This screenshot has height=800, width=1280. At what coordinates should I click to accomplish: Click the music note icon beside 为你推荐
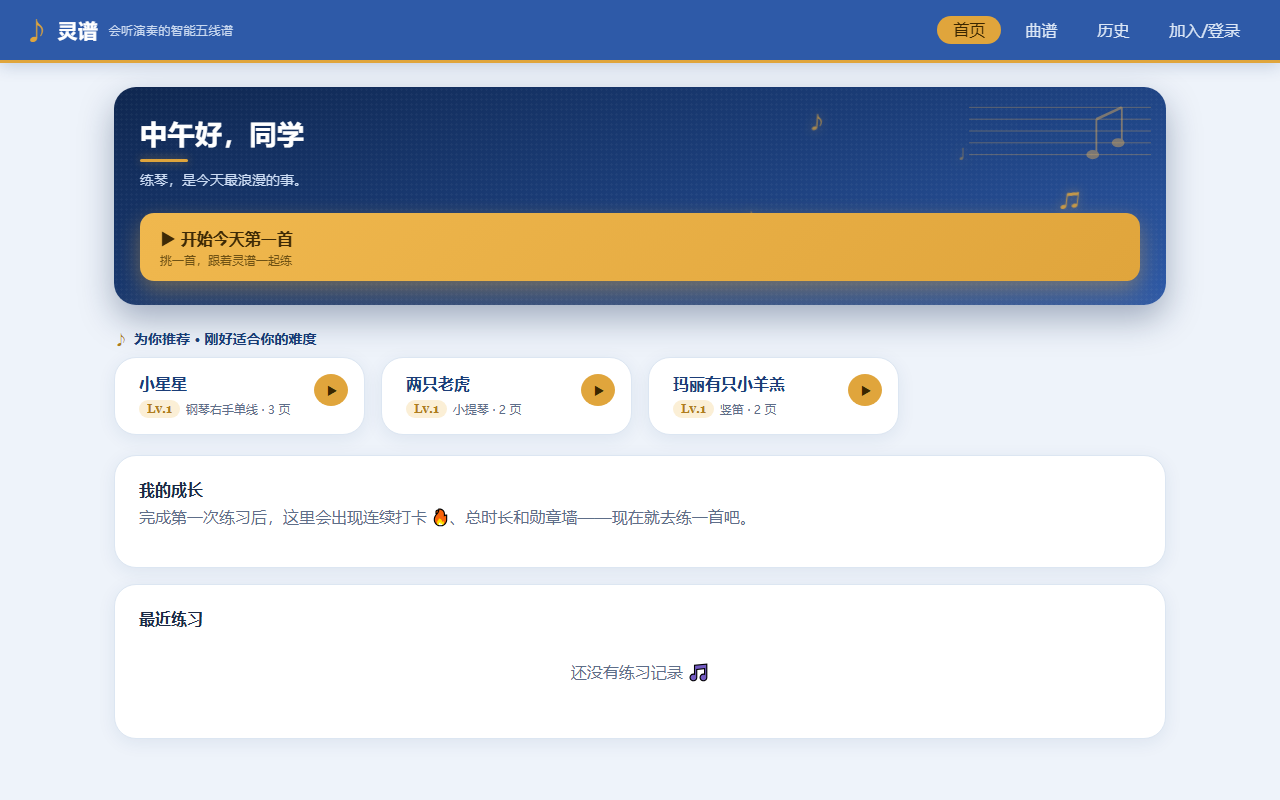tap(121, 340)
